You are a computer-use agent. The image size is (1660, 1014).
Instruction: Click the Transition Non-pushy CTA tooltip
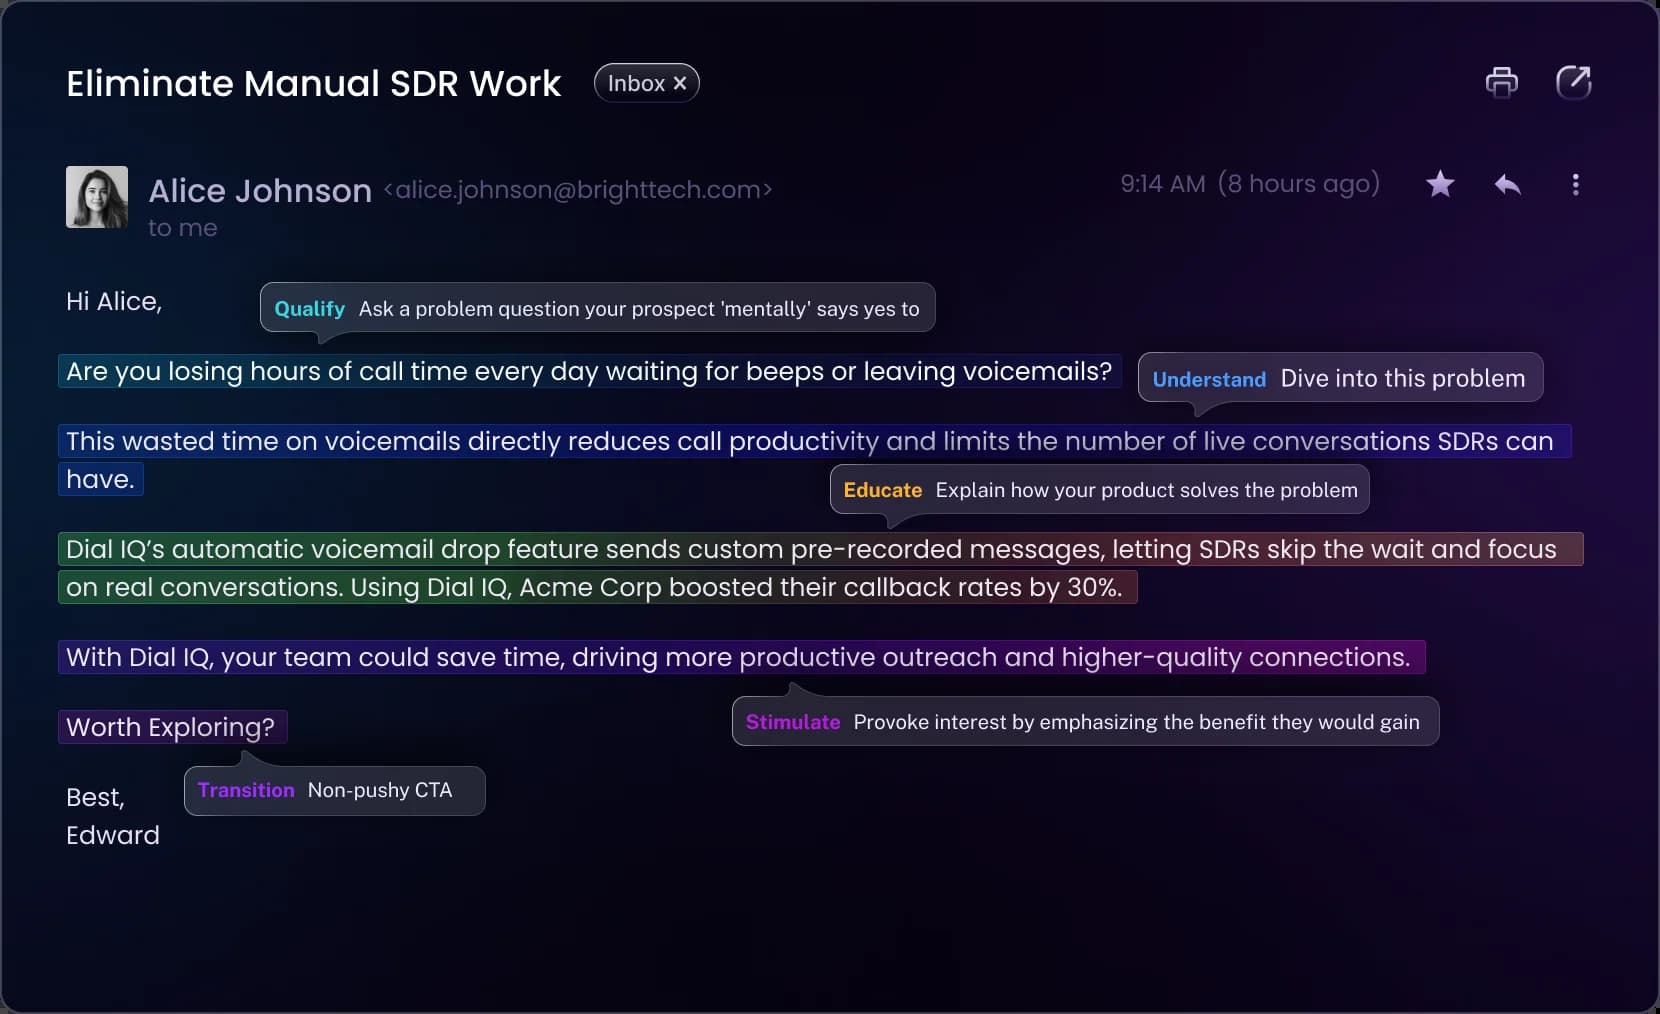pos(335,790)
